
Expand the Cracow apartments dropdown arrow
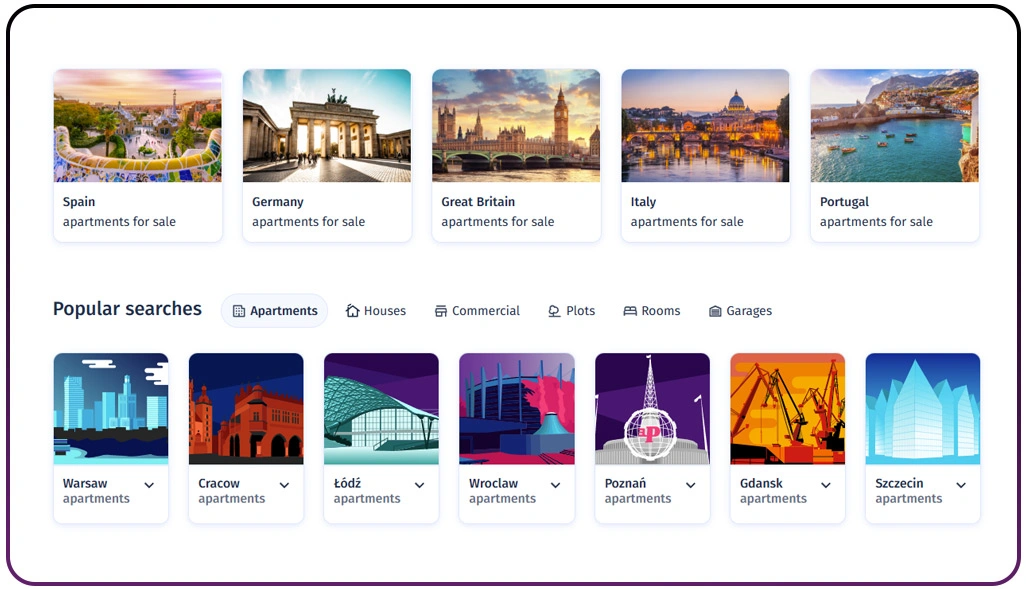point(284,485)
